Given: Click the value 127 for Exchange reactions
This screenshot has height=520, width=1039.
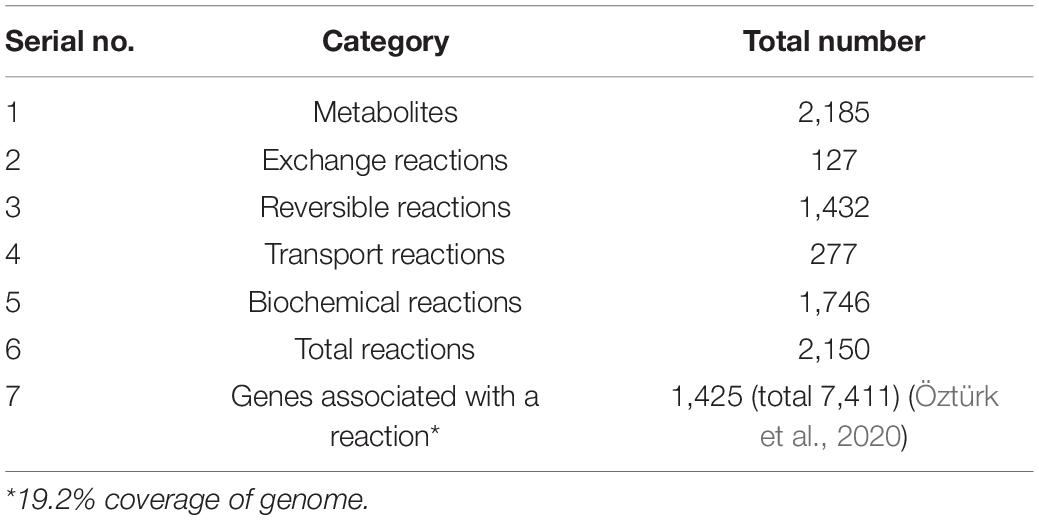Looking at the screenshot, I should (834, 160).
